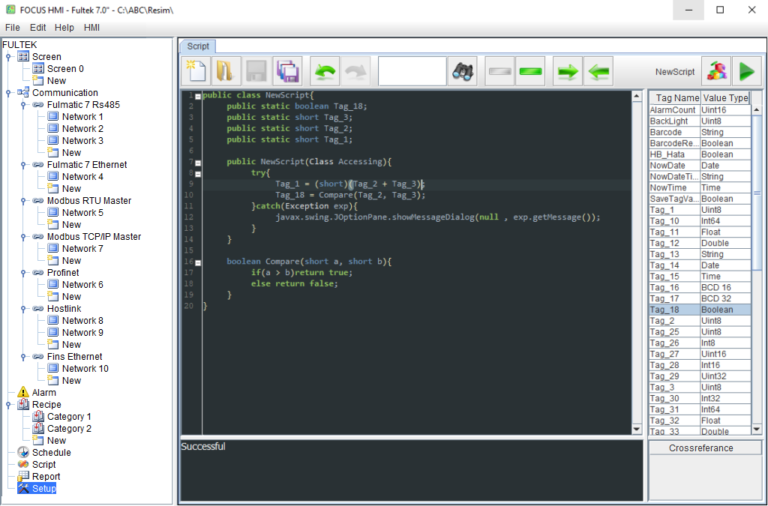Click the green undo arrow icon
The image size is (768, 506).
click(325, 71)
